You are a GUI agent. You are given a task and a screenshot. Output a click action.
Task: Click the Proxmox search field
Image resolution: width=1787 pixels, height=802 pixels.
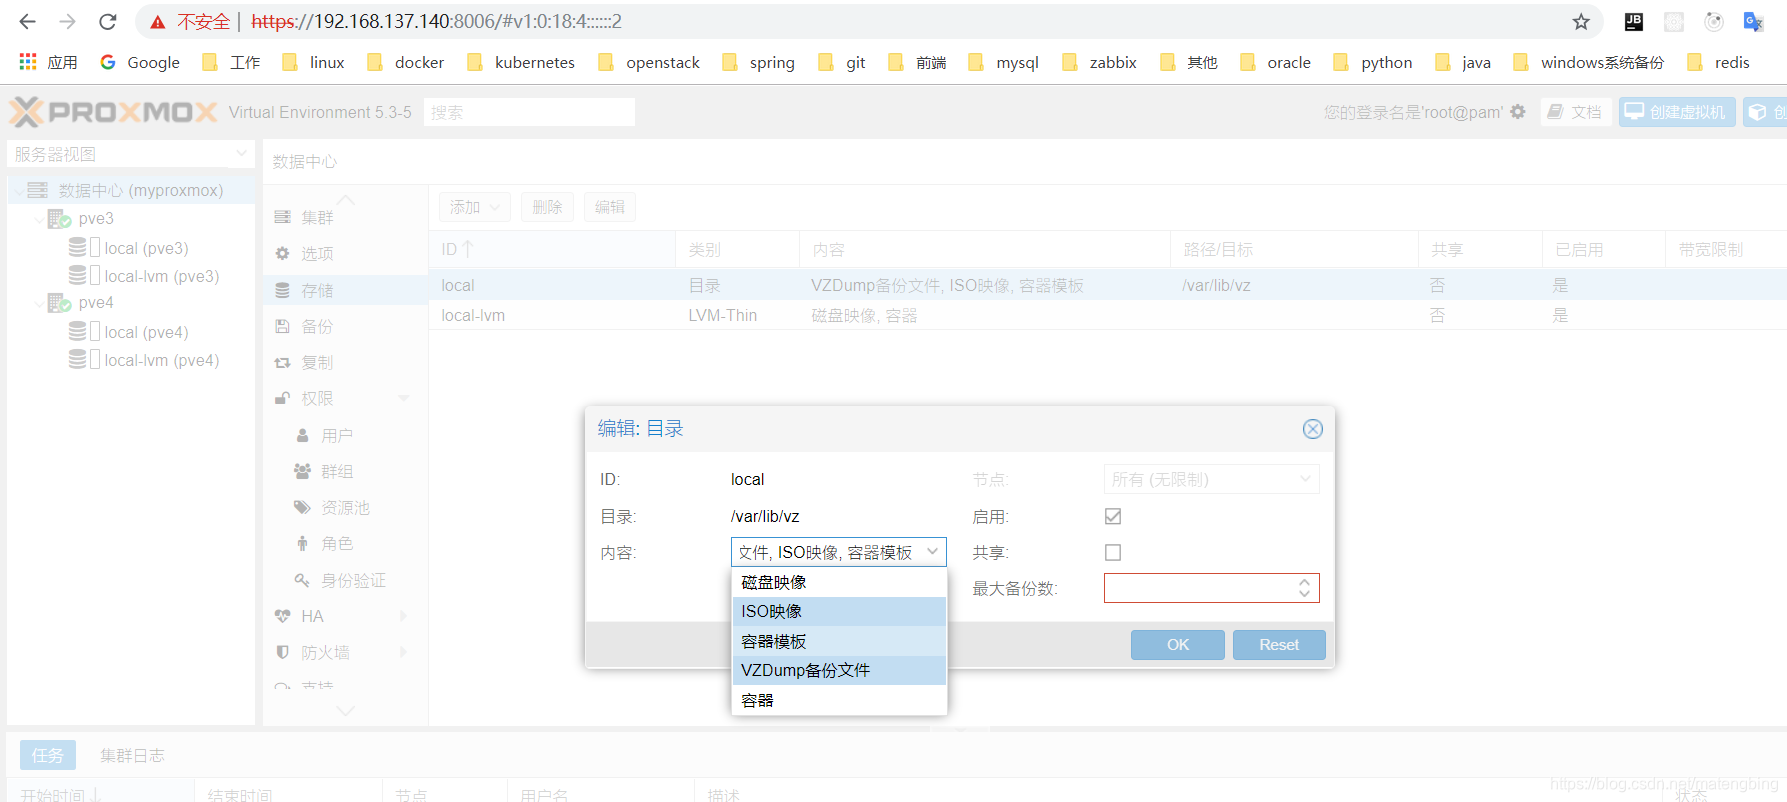[x=529, y=112]
